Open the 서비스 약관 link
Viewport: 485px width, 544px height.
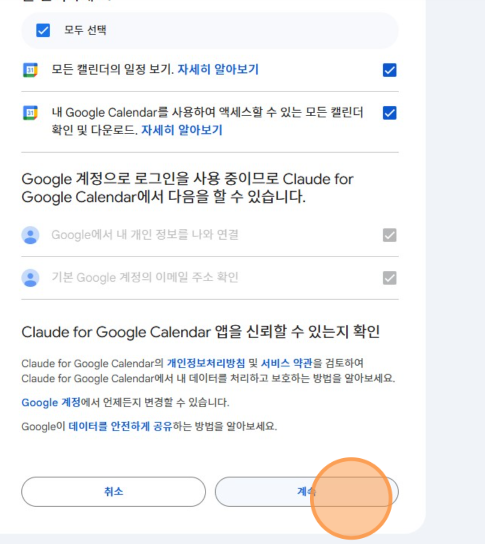tap(287, 363)
